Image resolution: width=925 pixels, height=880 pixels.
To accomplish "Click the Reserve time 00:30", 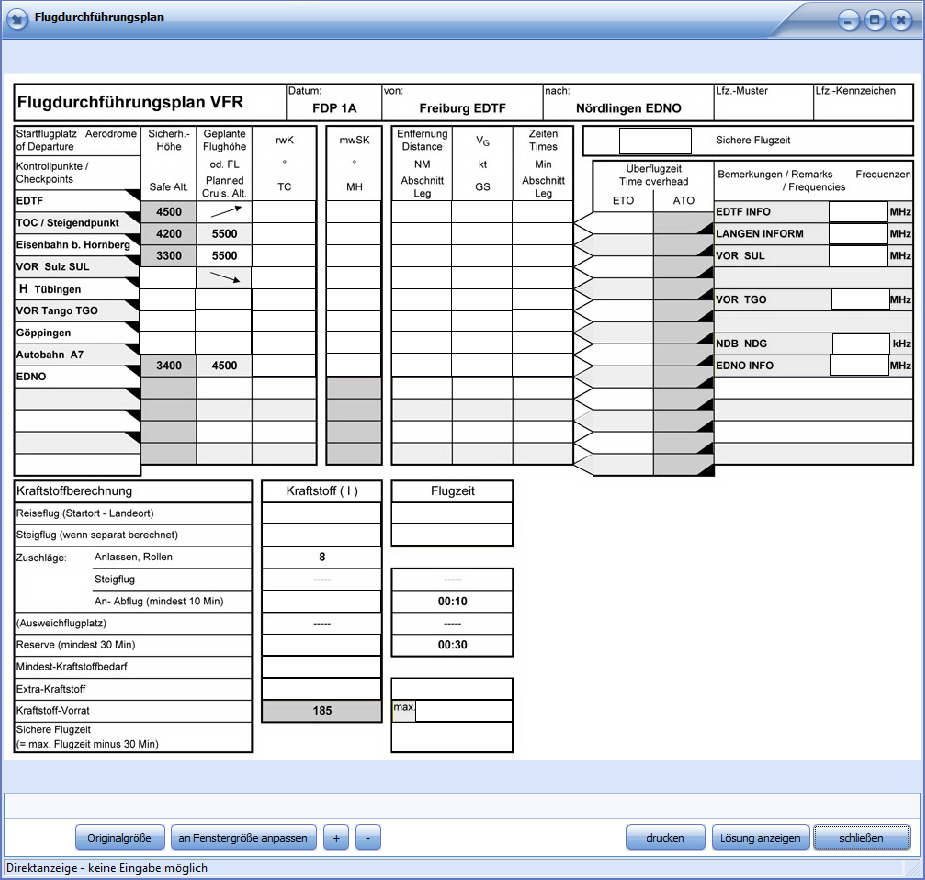I will (x=452, y=645).
